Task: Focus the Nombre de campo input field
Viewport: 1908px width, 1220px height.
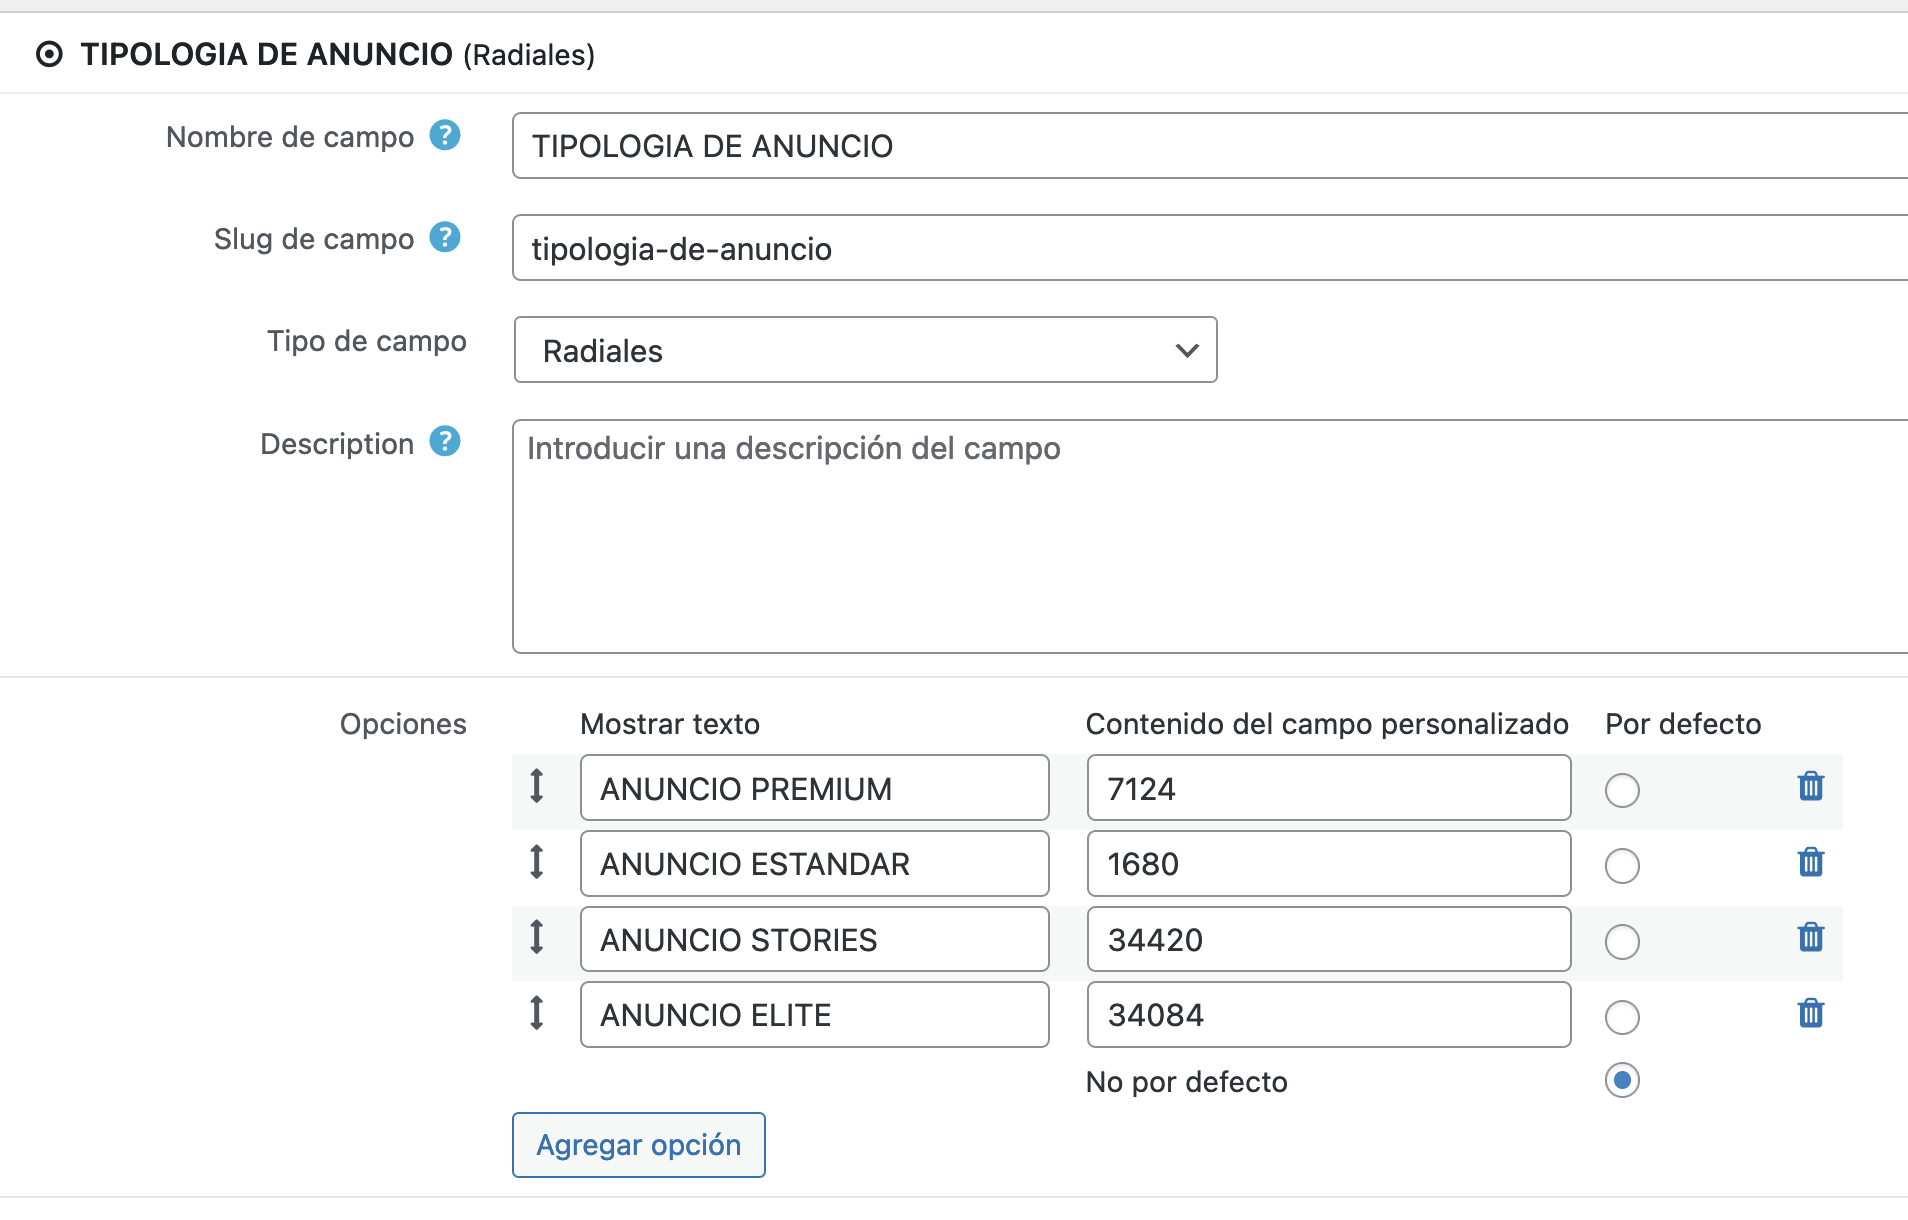Action: click(x=1210, y=146)
